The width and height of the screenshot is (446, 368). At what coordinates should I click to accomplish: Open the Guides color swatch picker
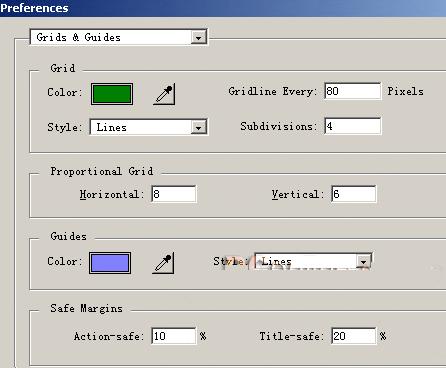(x=110, y=263)
